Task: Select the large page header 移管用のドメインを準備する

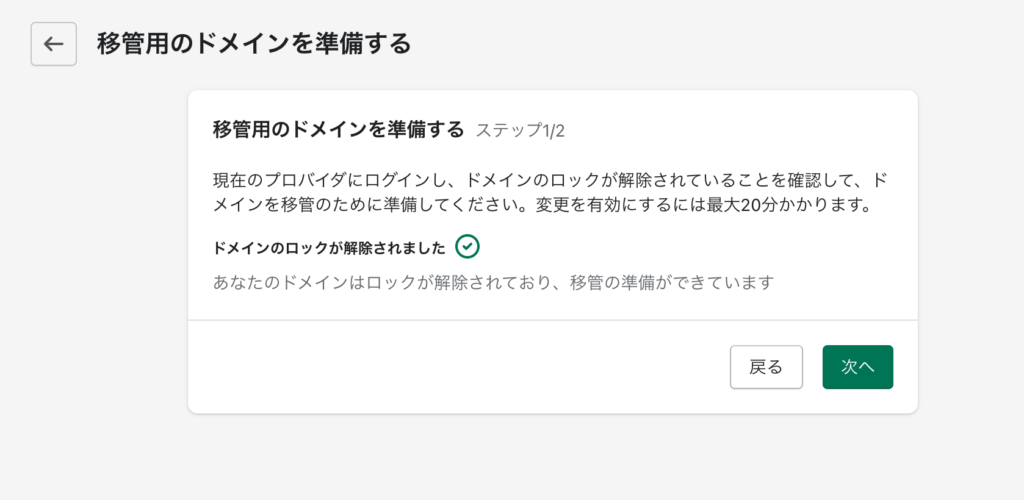Action: point(254,44)
